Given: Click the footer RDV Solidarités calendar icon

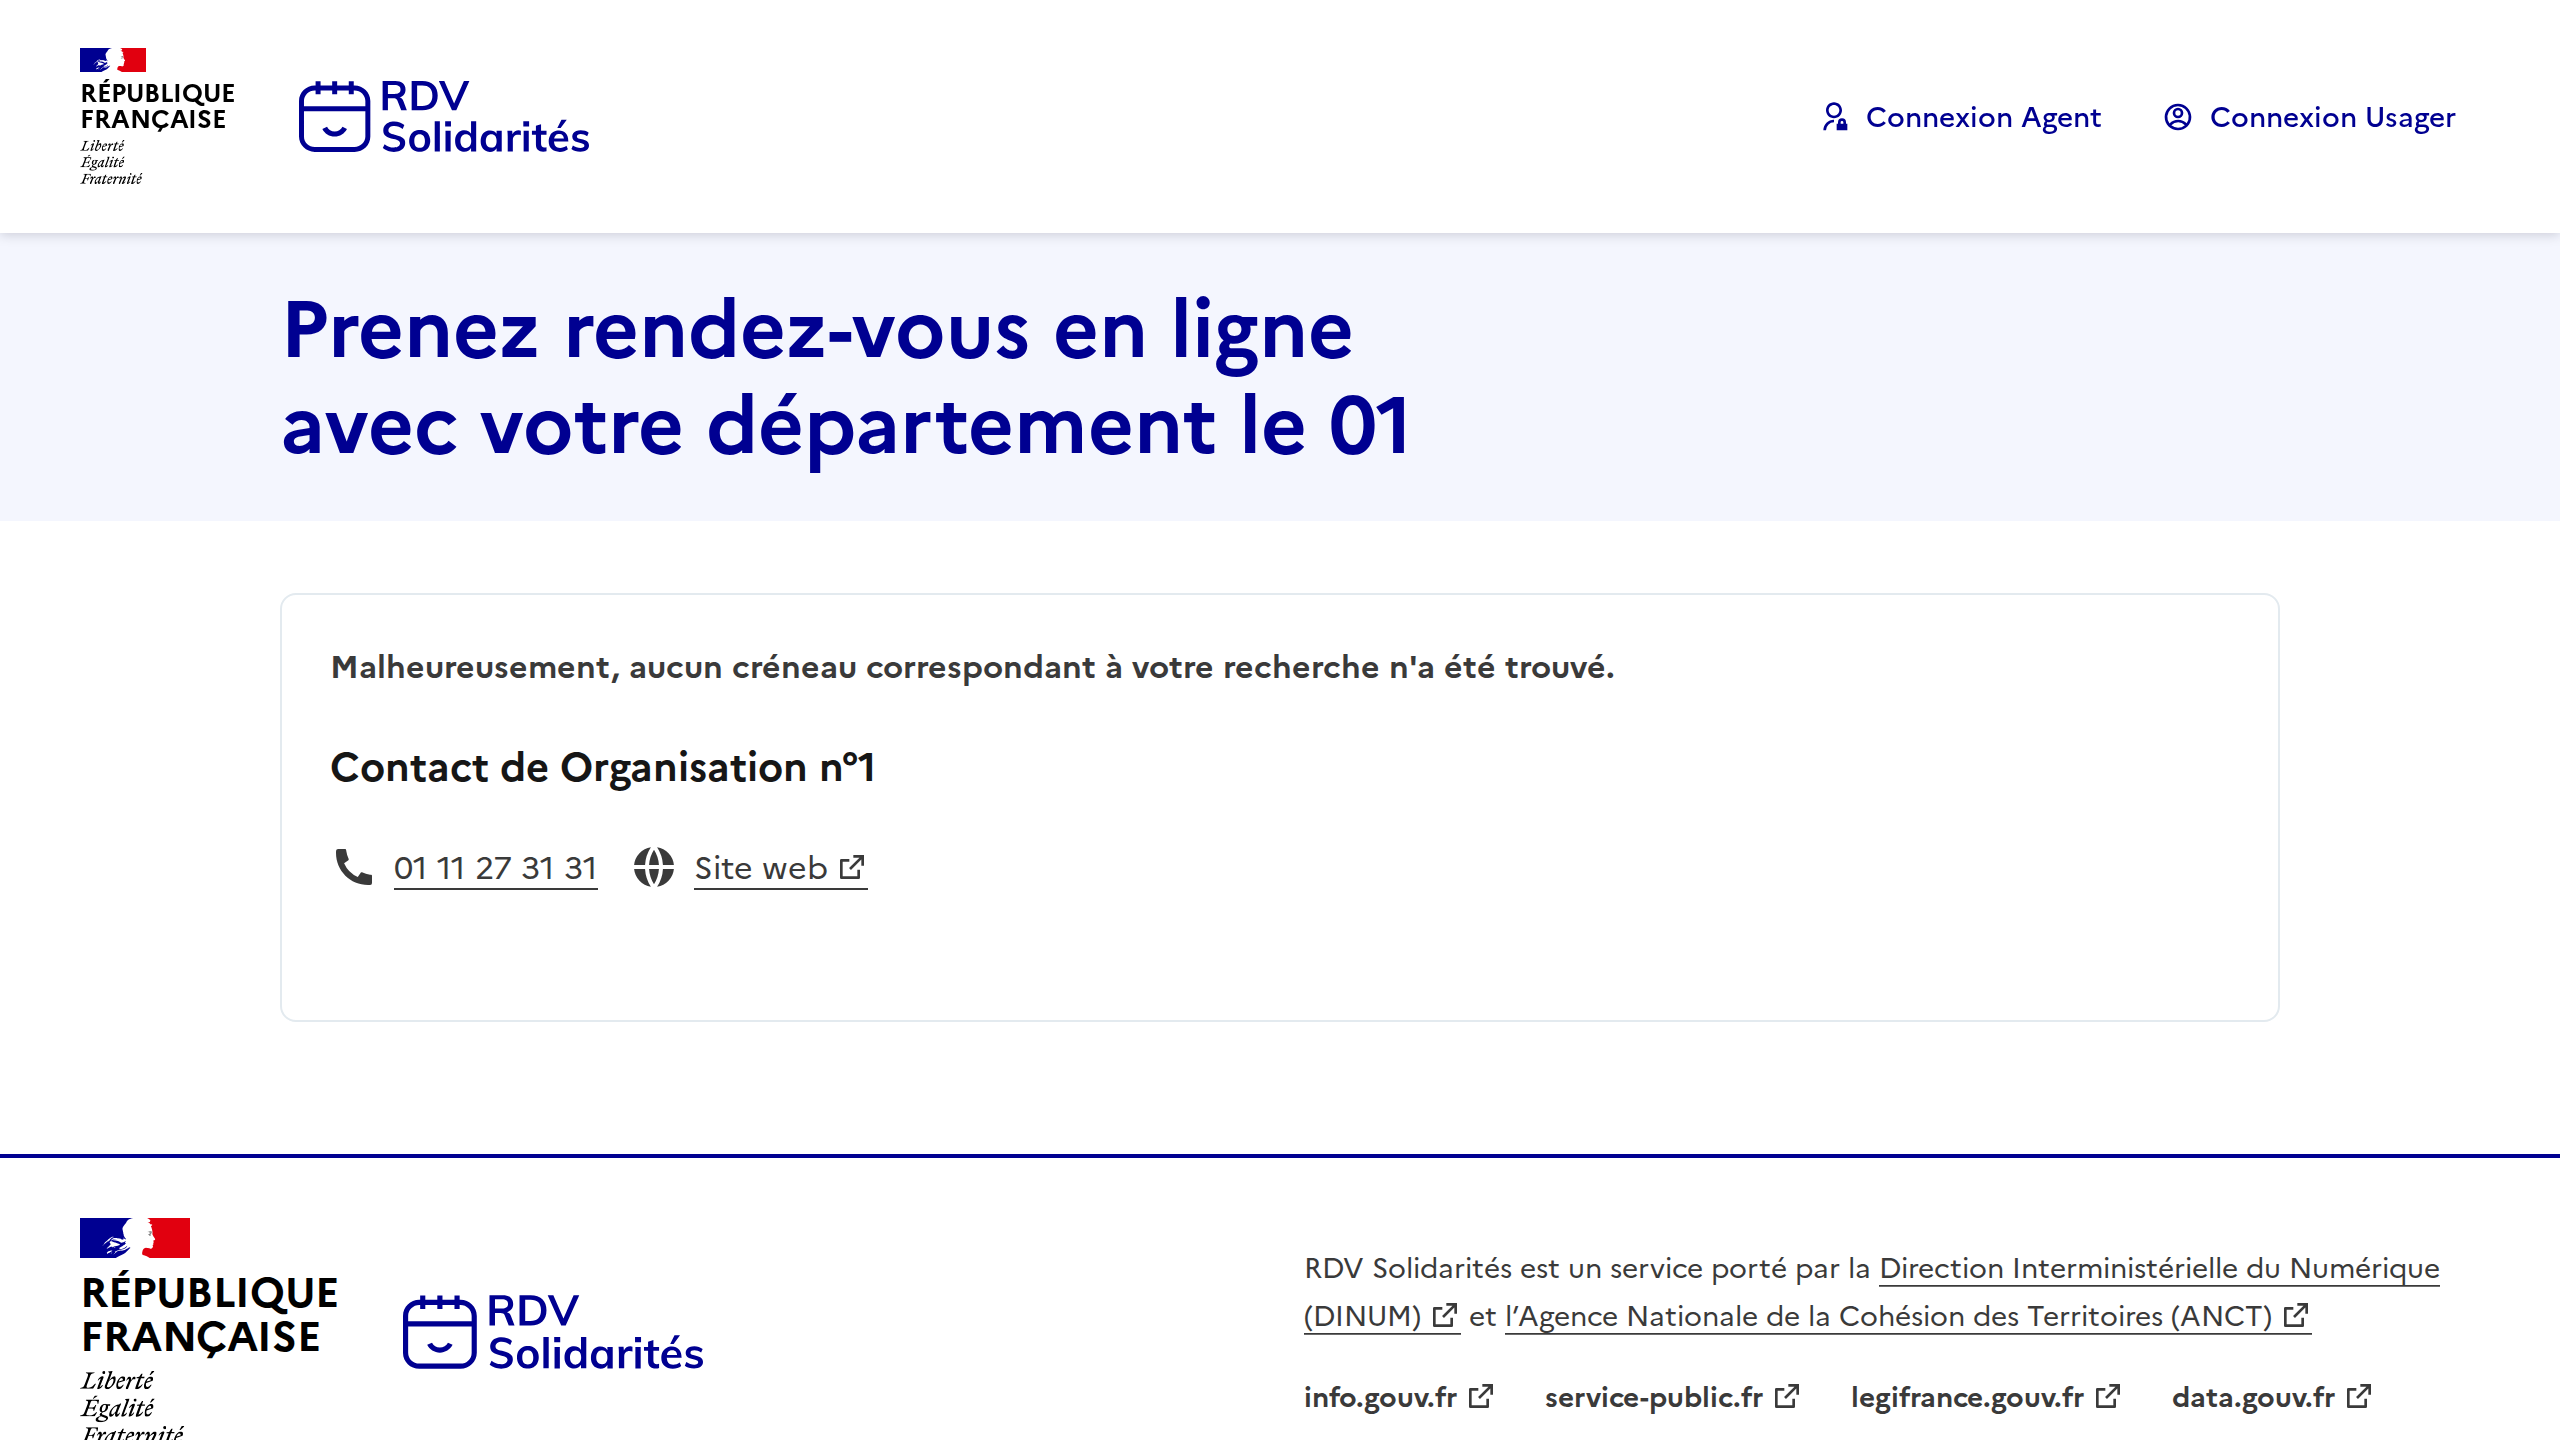Looking at the screenshot, I should click(439, 1331).
